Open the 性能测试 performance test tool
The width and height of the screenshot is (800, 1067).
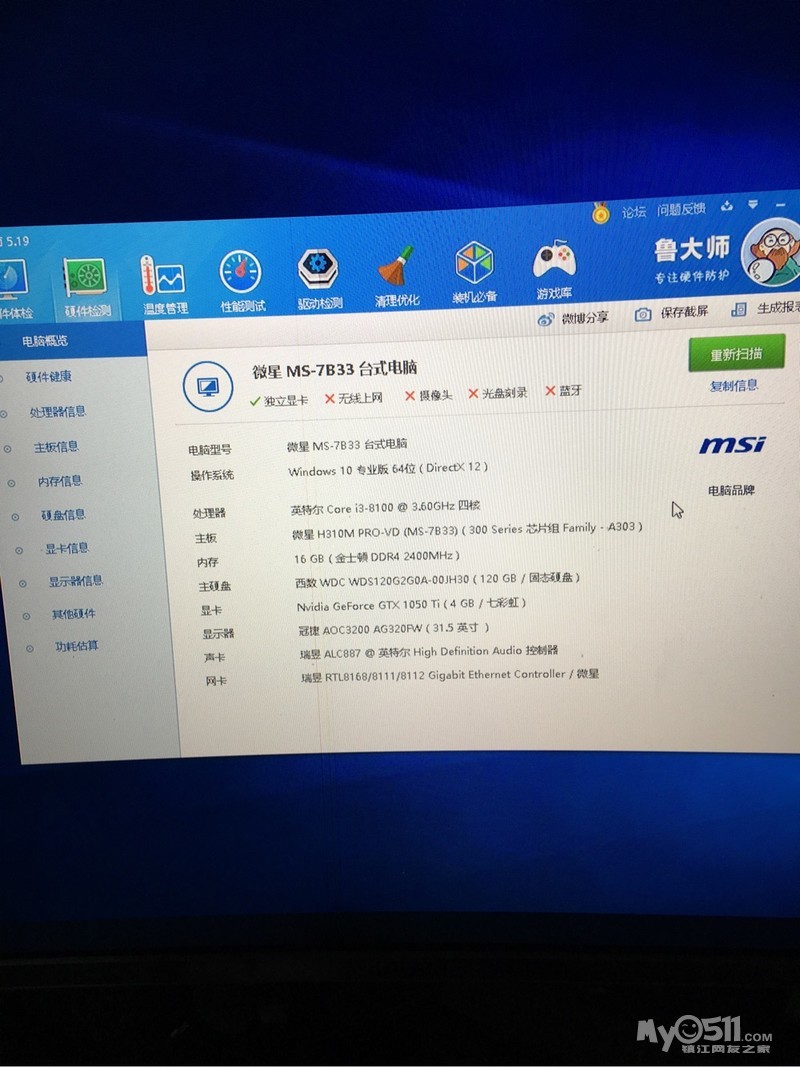tap(241, 281)
